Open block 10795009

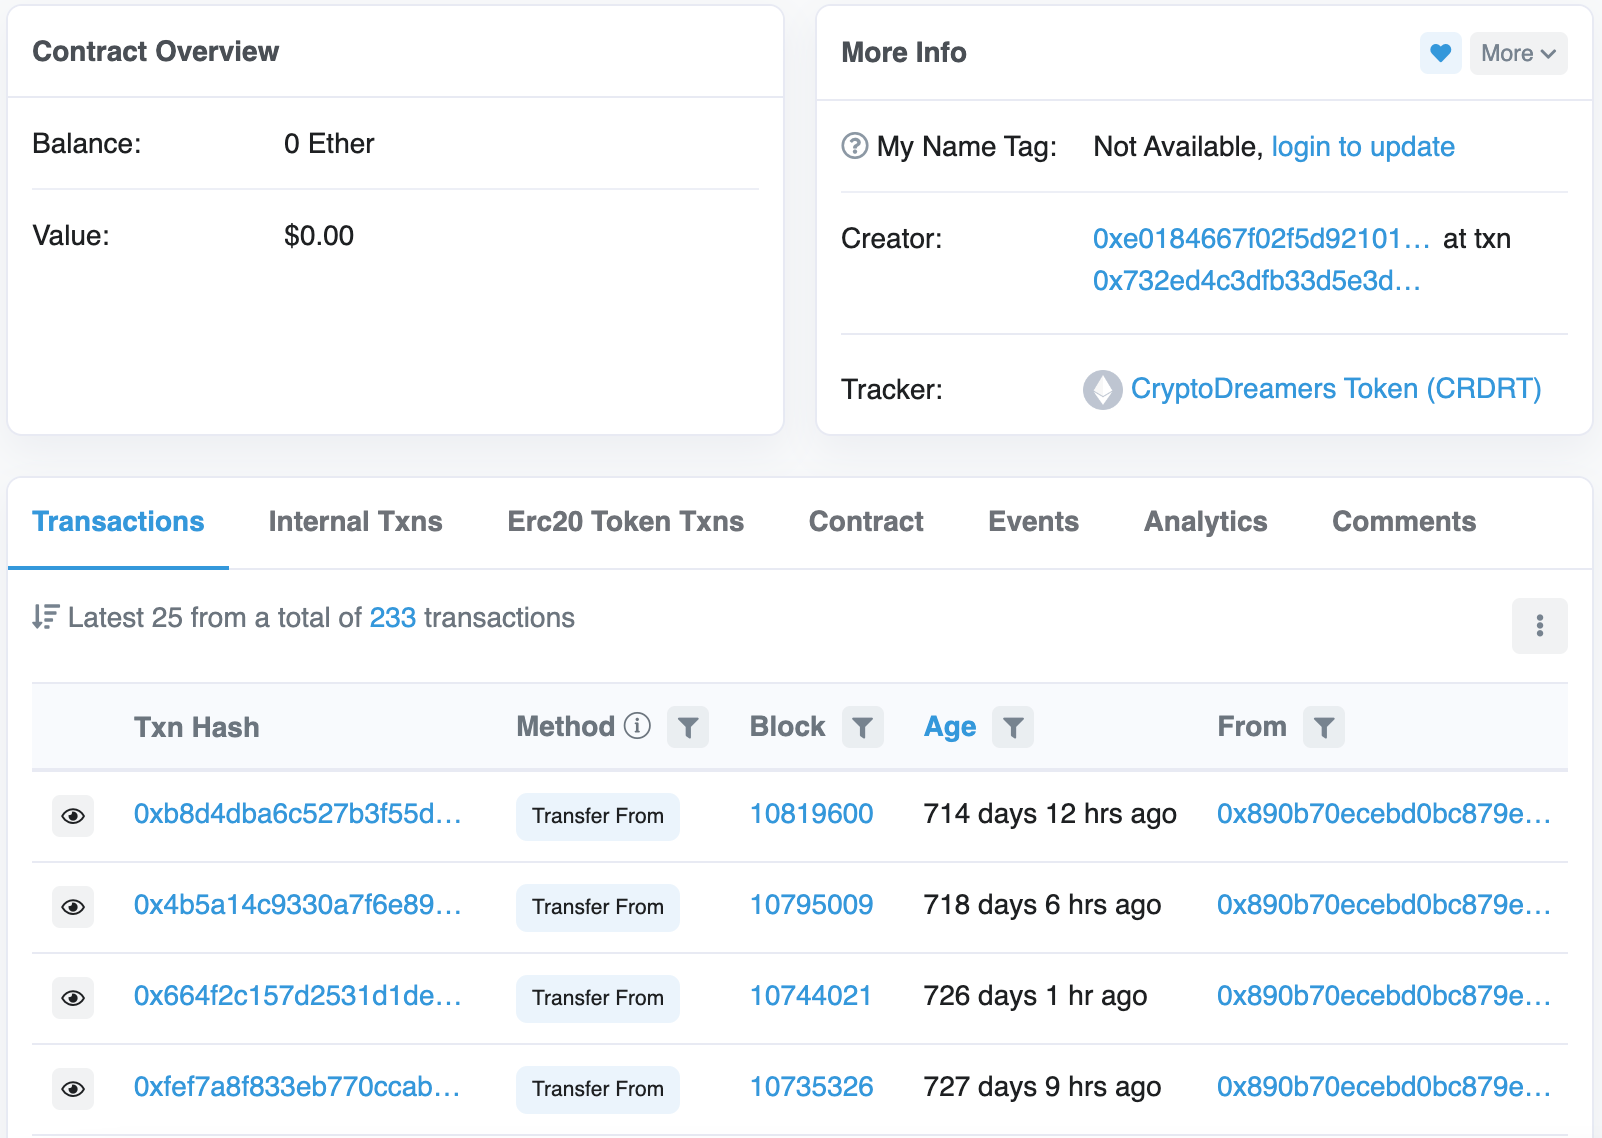click(x=811, y=905)
